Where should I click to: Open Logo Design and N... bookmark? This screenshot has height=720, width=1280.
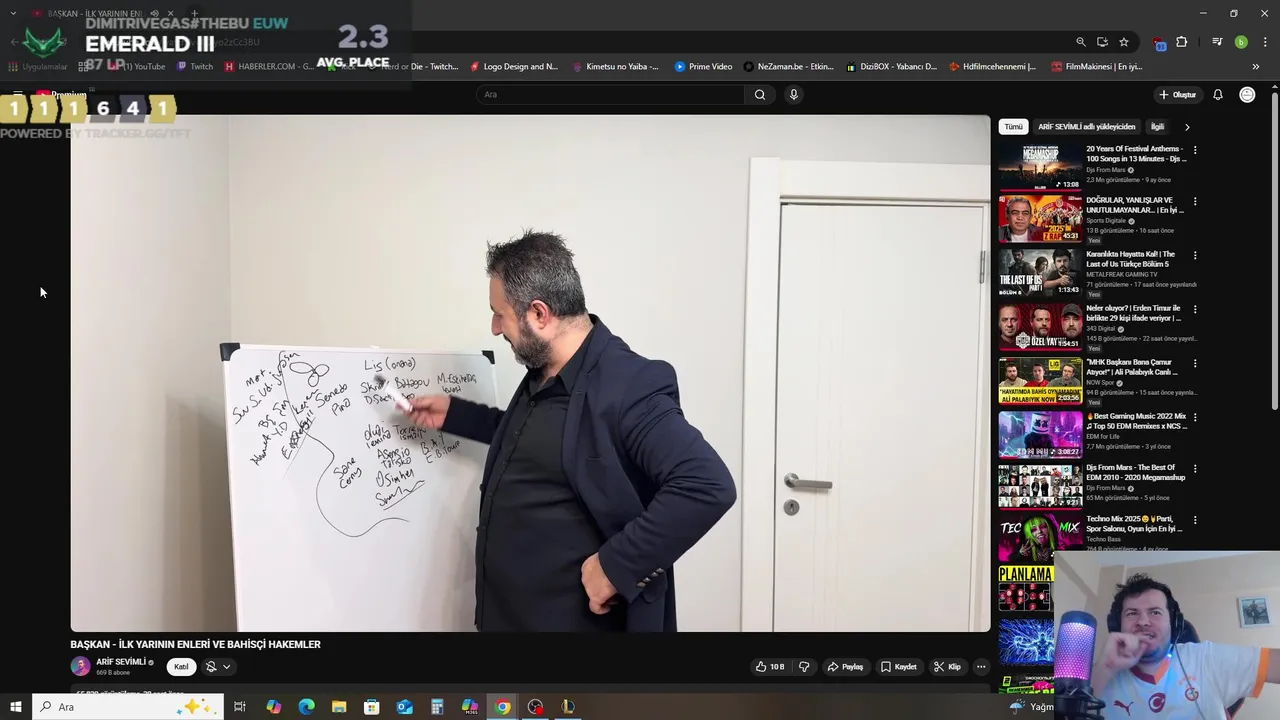pyautogui.click(x=514, y=67)
